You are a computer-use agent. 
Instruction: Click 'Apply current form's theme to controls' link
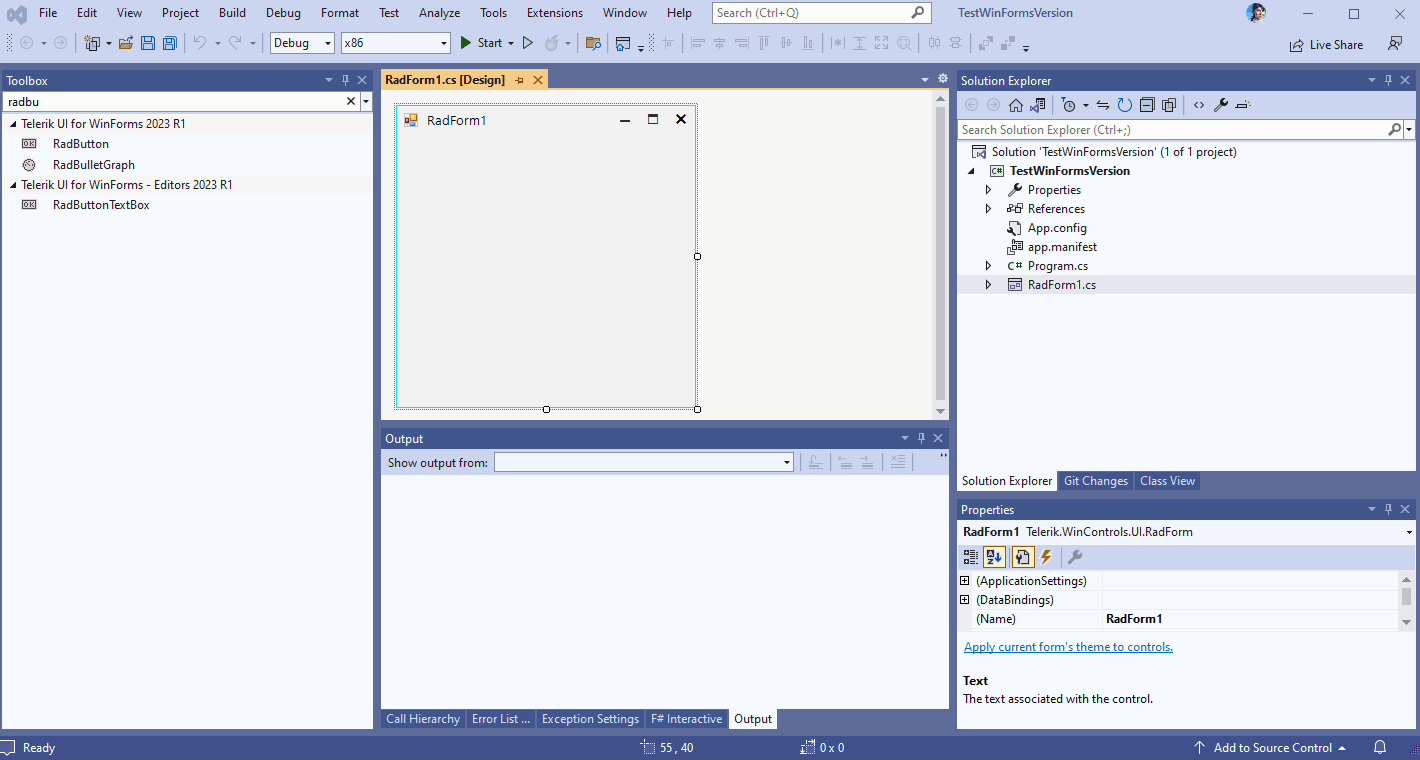(x=1068, y=647)
